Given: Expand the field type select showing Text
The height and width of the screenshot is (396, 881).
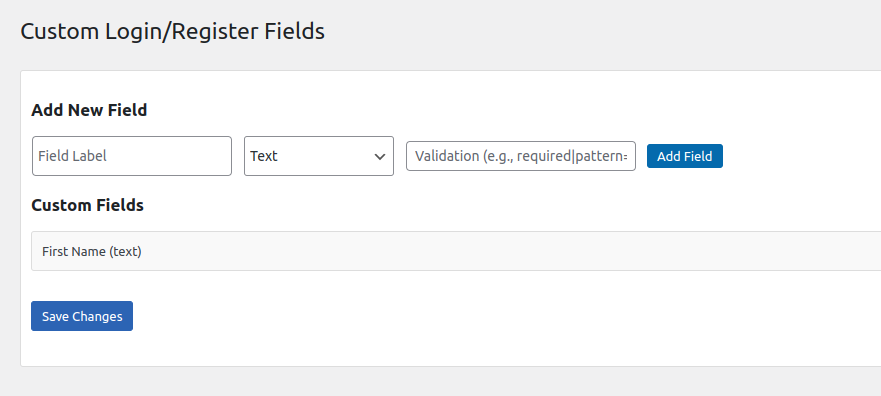Looking at the screenshot, I should click(319, 156).
